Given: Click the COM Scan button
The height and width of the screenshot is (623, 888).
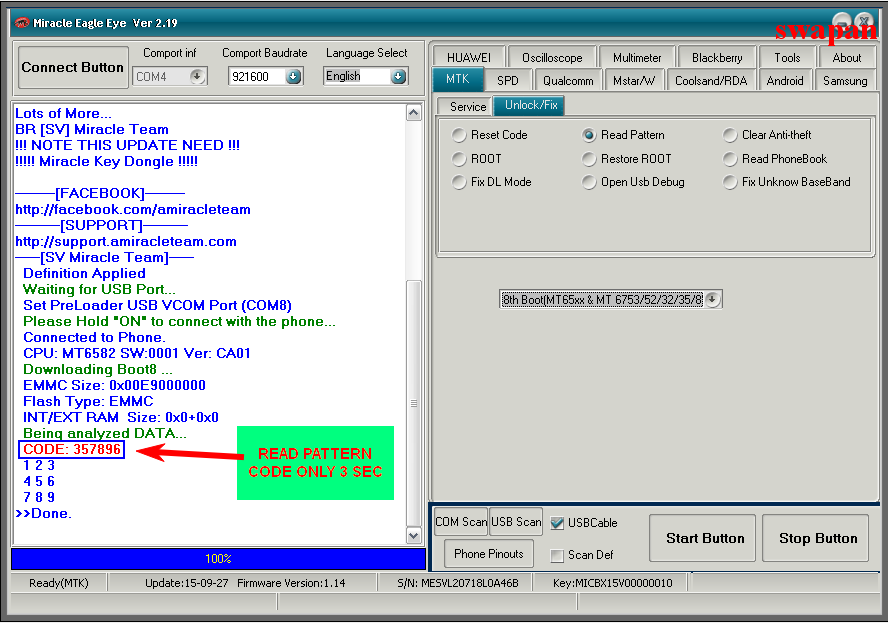Looking at the screenshot, I should [460, 522].
